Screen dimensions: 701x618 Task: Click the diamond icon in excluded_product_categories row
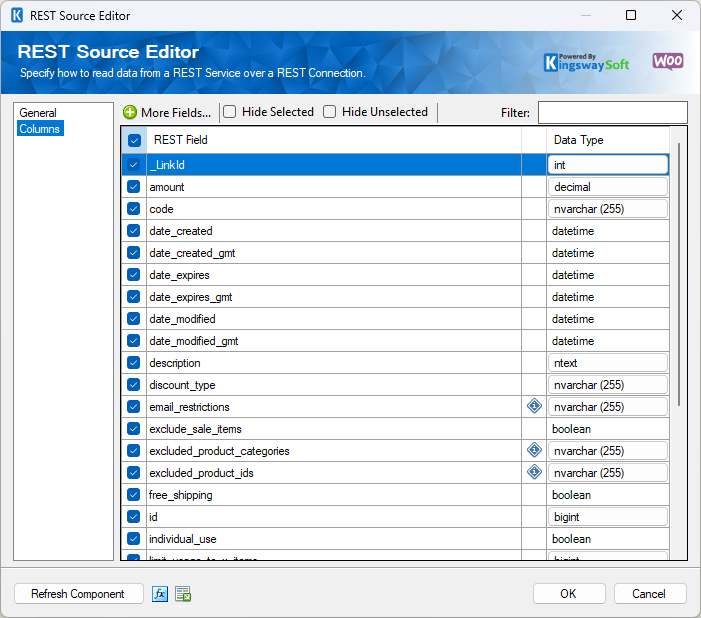tap(534, 450)
